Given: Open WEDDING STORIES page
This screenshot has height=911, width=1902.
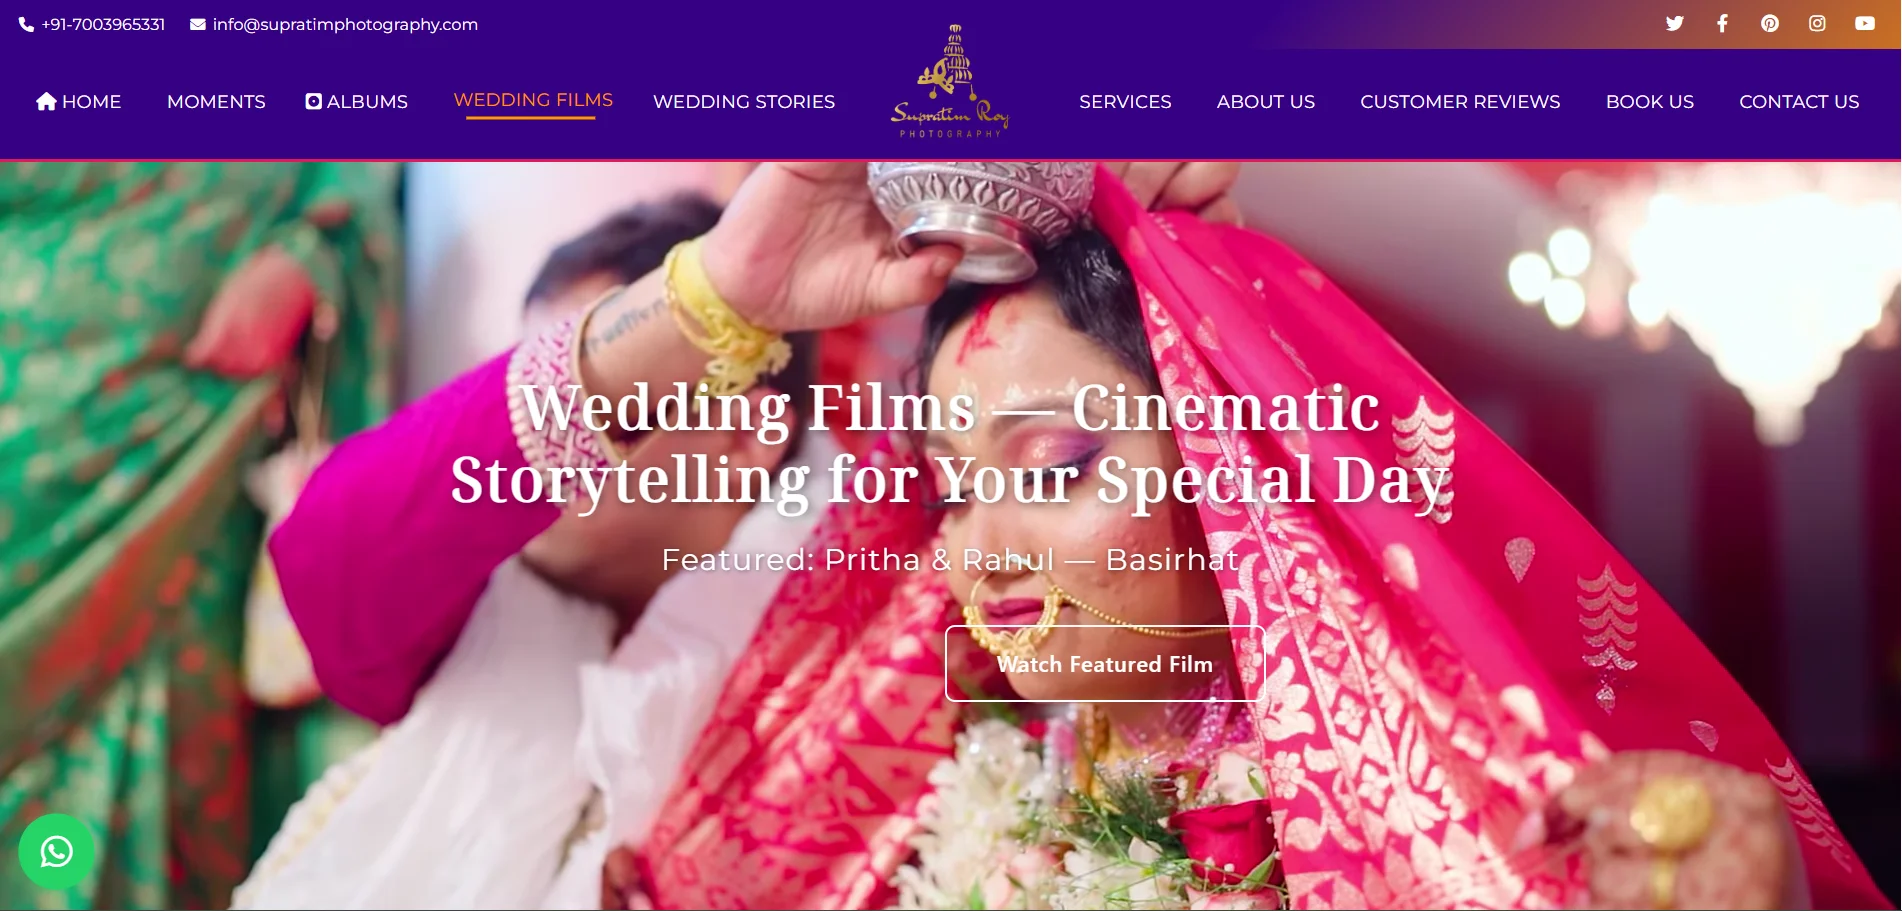Looking at the screenshot, I should [744, 101].
